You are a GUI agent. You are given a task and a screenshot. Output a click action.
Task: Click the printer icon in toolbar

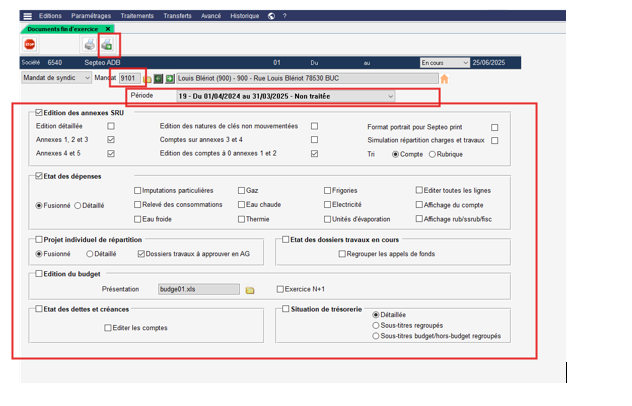pos(89,45)
